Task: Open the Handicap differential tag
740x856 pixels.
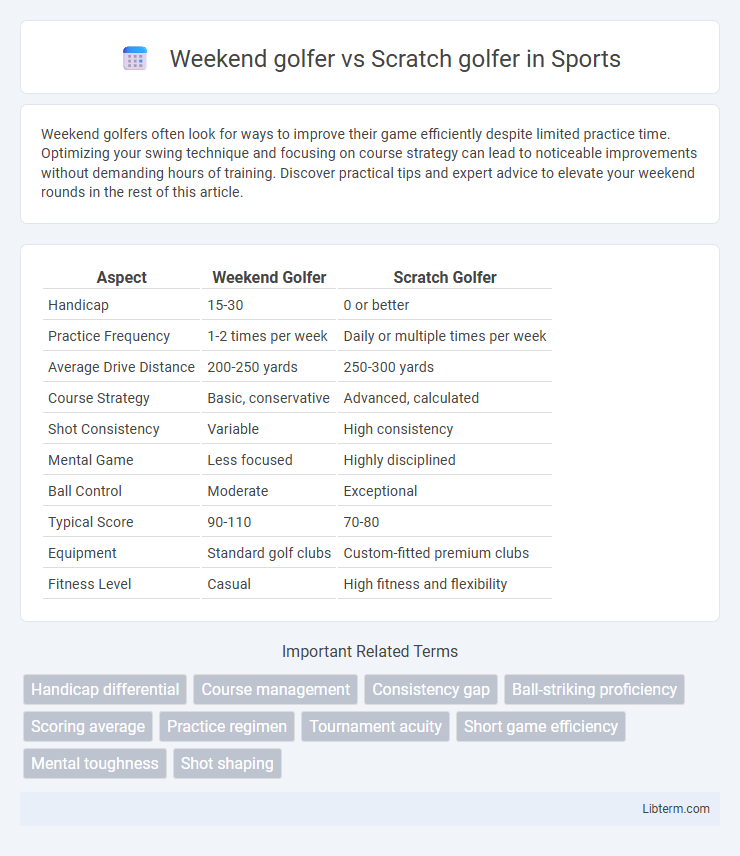Action: coord(105,689)
